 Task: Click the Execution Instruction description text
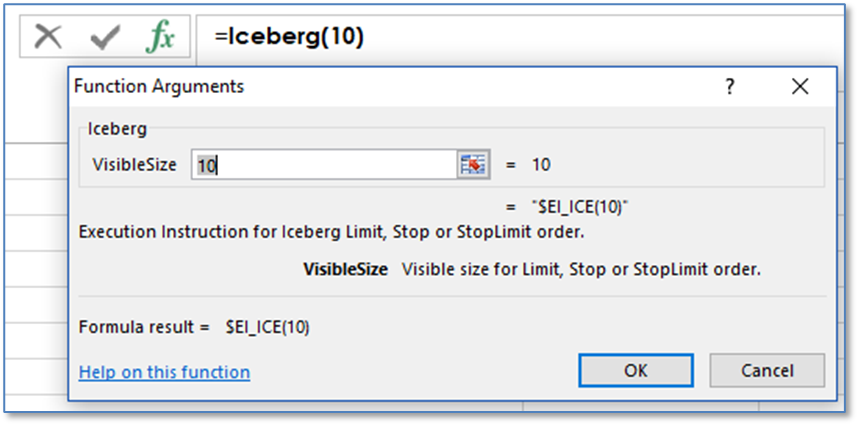click(x=330, y=232)
